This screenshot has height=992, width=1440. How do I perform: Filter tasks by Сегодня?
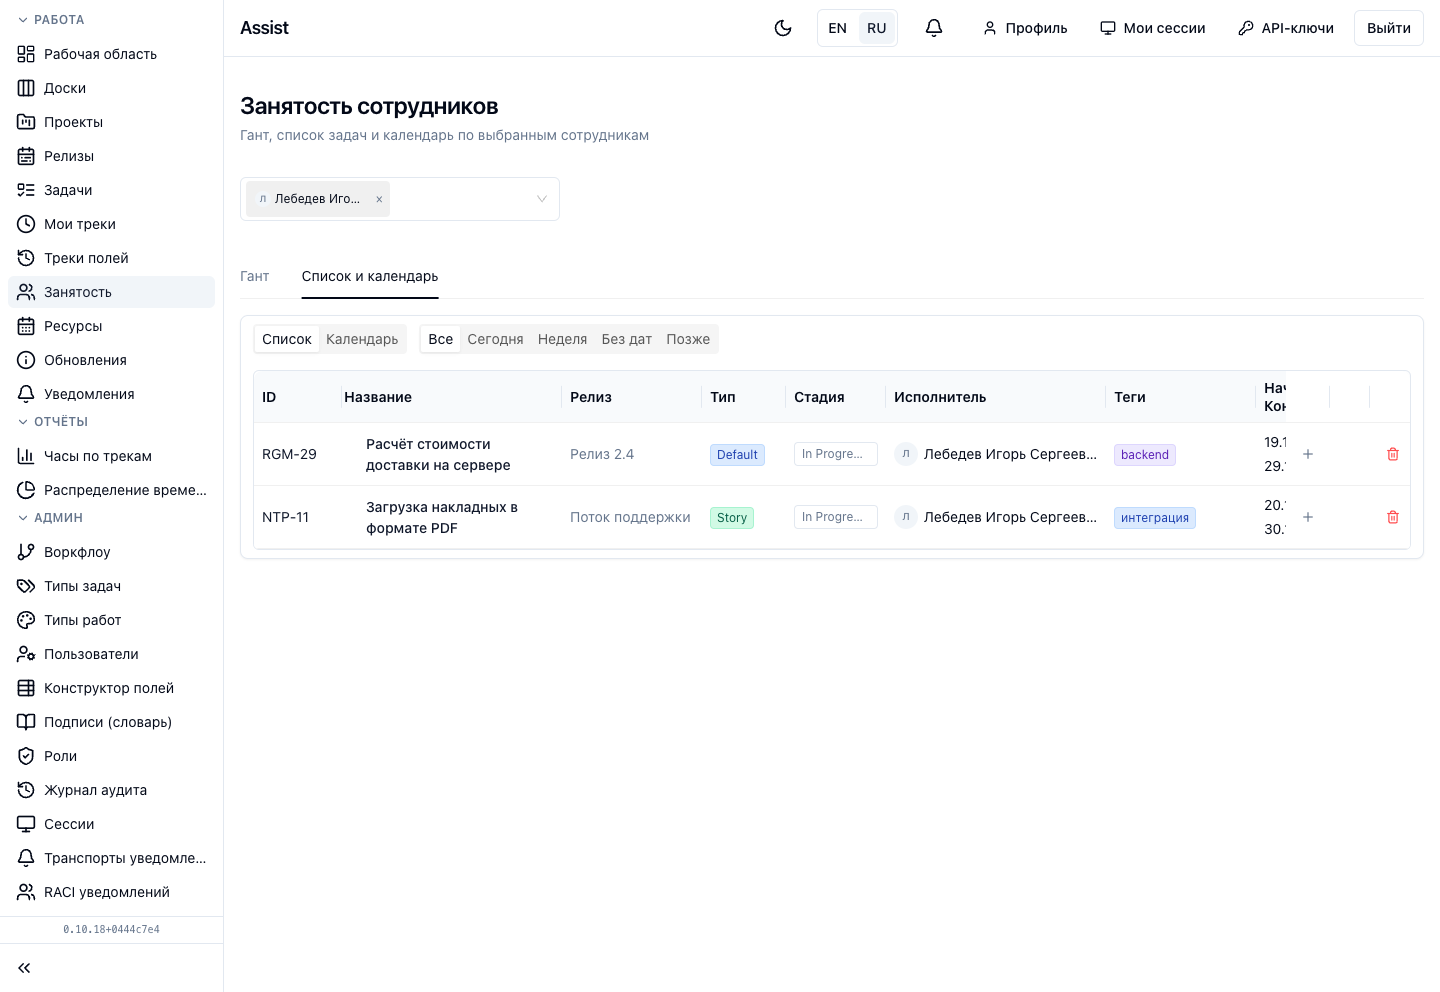tap(495, 339)
